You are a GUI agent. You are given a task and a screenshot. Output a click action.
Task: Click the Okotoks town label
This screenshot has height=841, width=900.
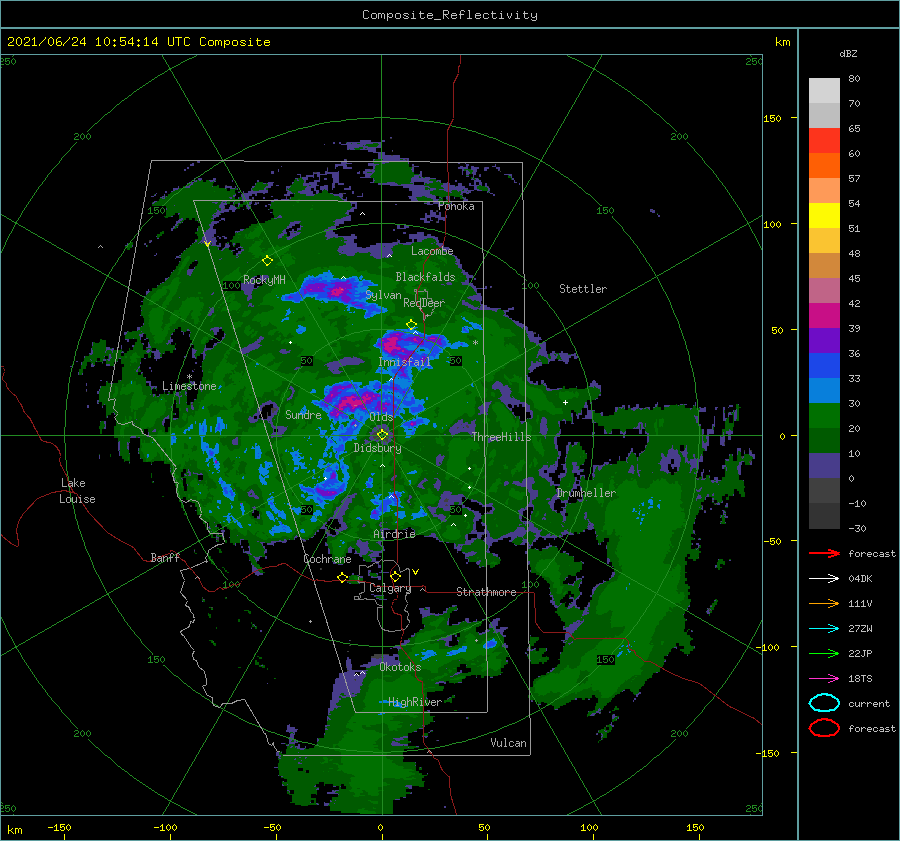click(x=400, y=667)
